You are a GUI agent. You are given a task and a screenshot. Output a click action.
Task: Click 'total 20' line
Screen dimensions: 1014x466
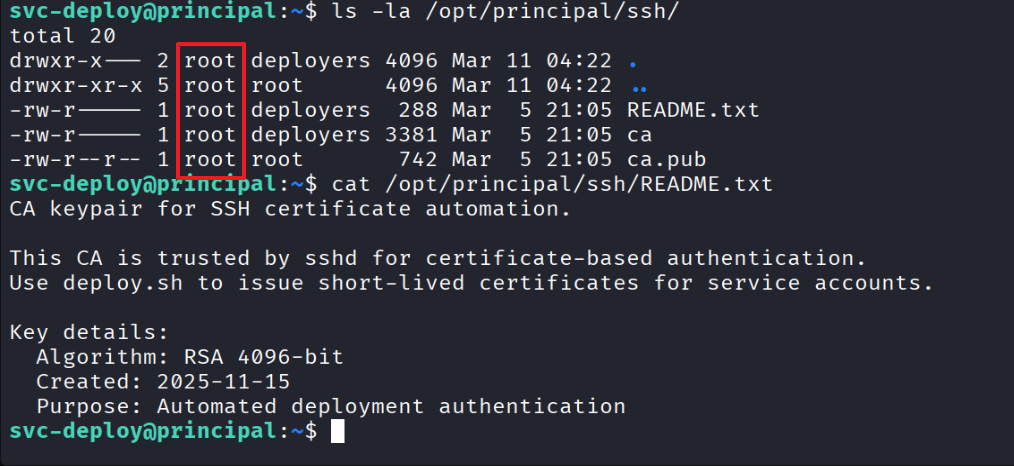pyautogui.click(x=63, y=36)
